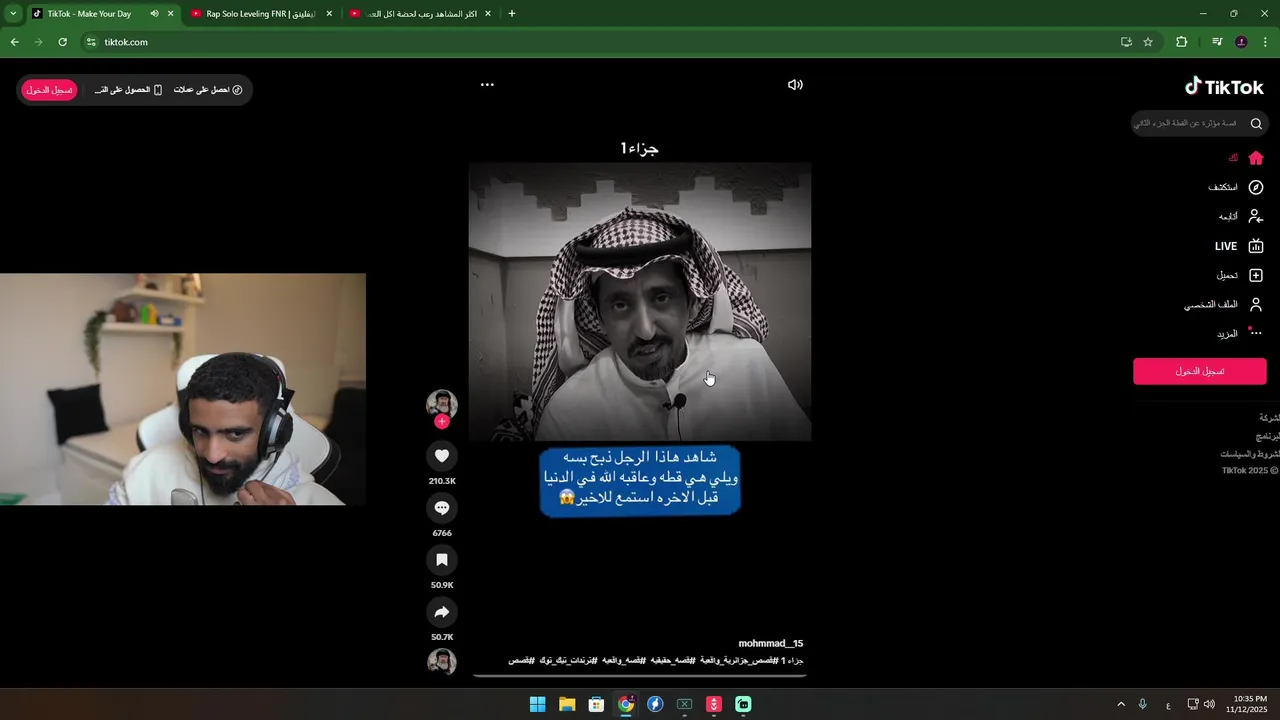
Task: Click the pink sidebar login button تسجيل الدخول
Action: tap(1200, 371)
